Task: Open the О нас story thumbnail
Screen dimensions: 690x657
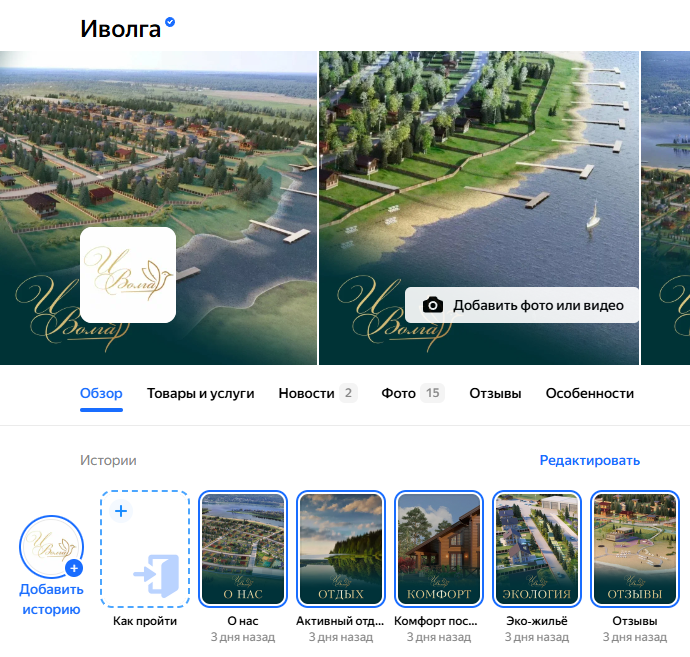Action: click(243, 549)
